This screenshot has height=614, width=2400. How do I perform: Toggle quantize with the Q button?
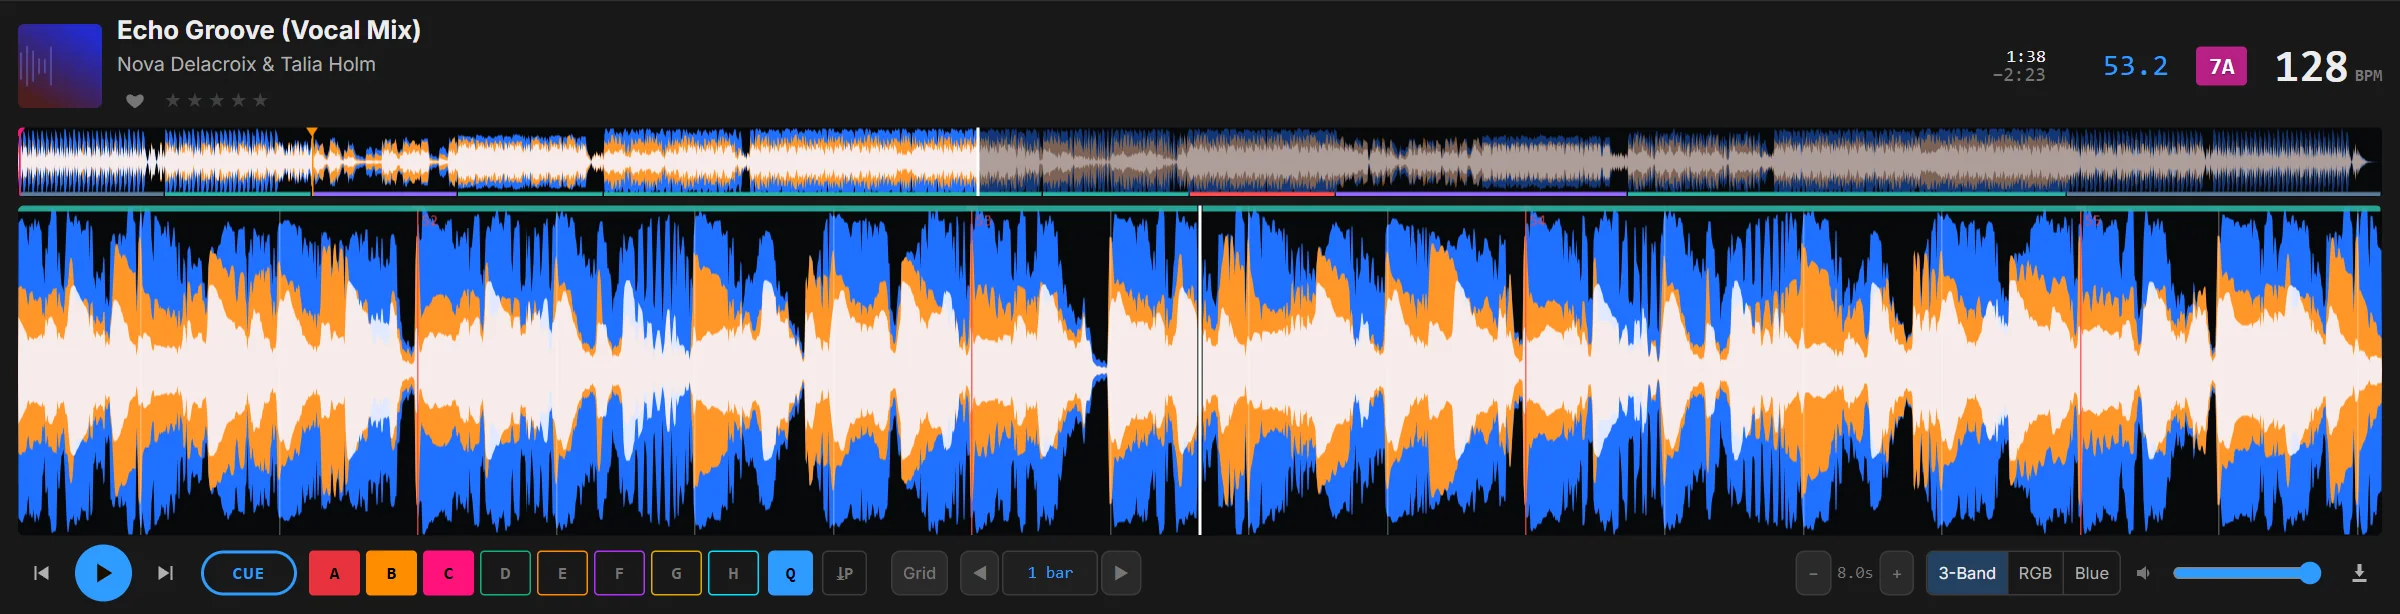click(x=790, y=573)
